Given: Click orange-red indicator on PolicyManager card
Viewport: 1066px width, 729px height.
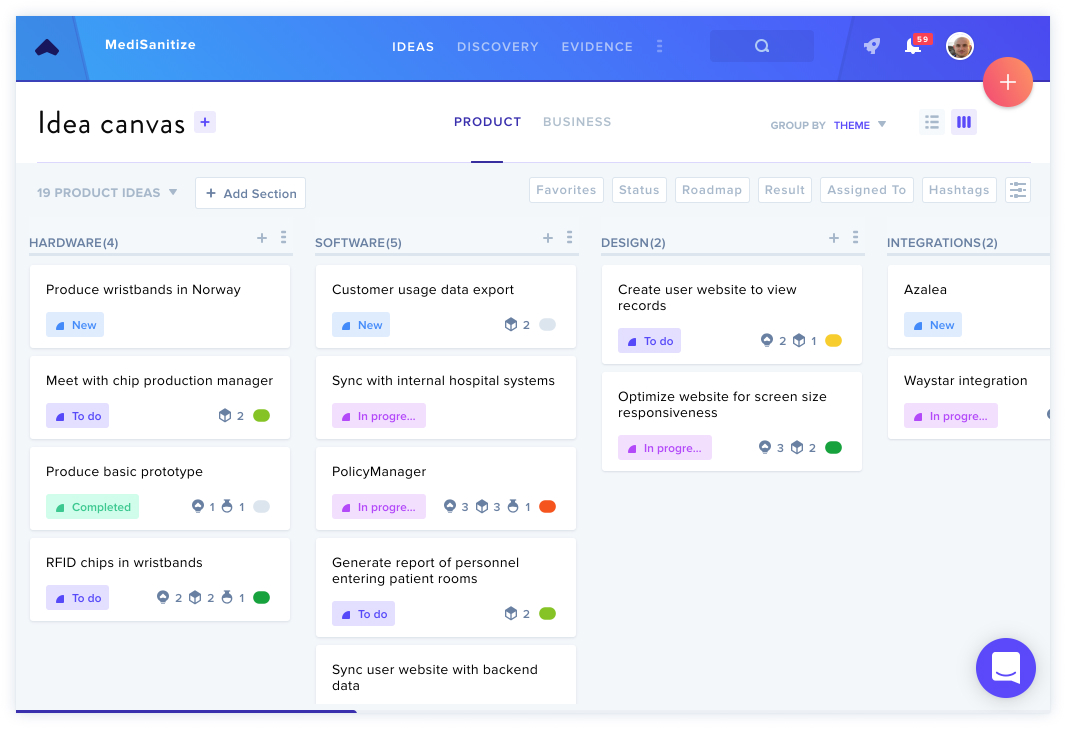Looking at the screenshot, I should coord(547,507).
